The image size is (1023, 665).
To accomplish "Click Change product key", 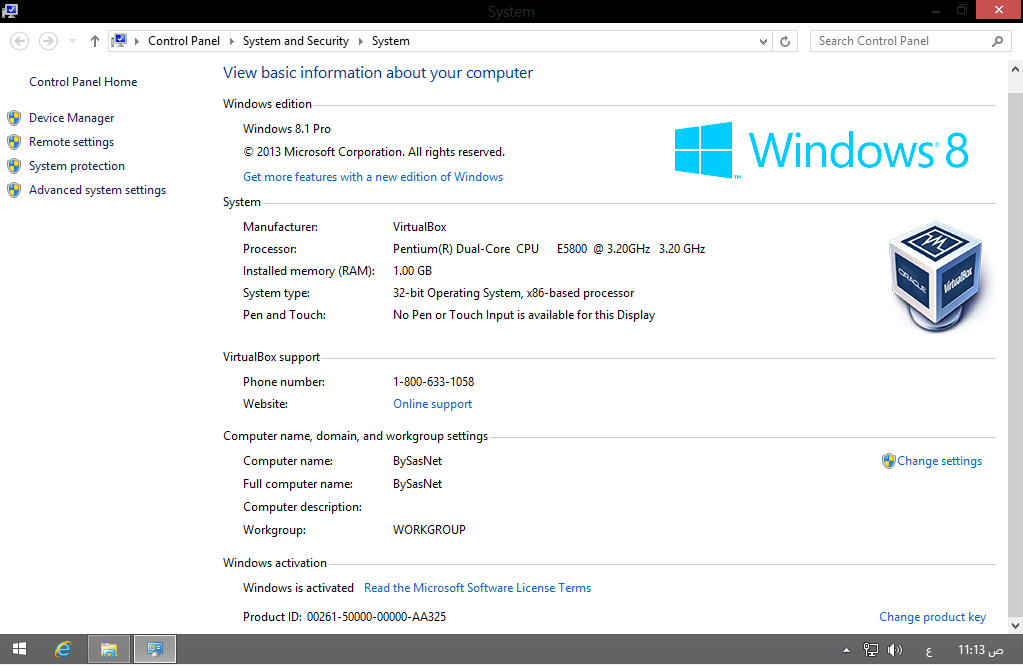I will pos(932,617).
